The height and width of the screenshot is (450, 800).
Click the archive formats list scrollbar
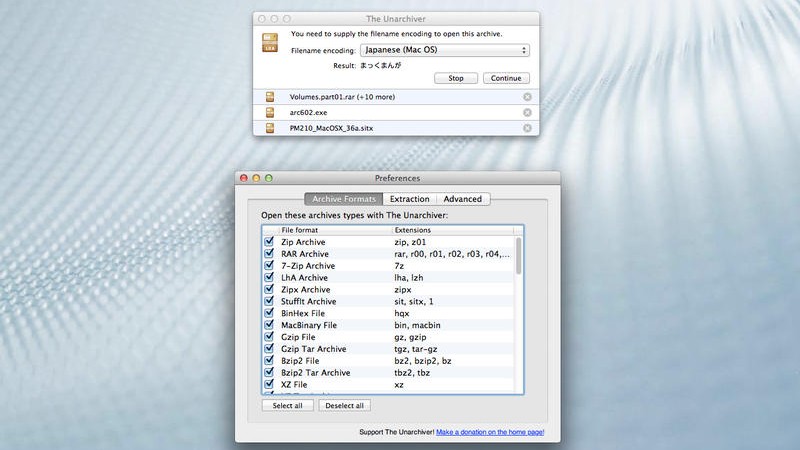click(x=518, y=255)
